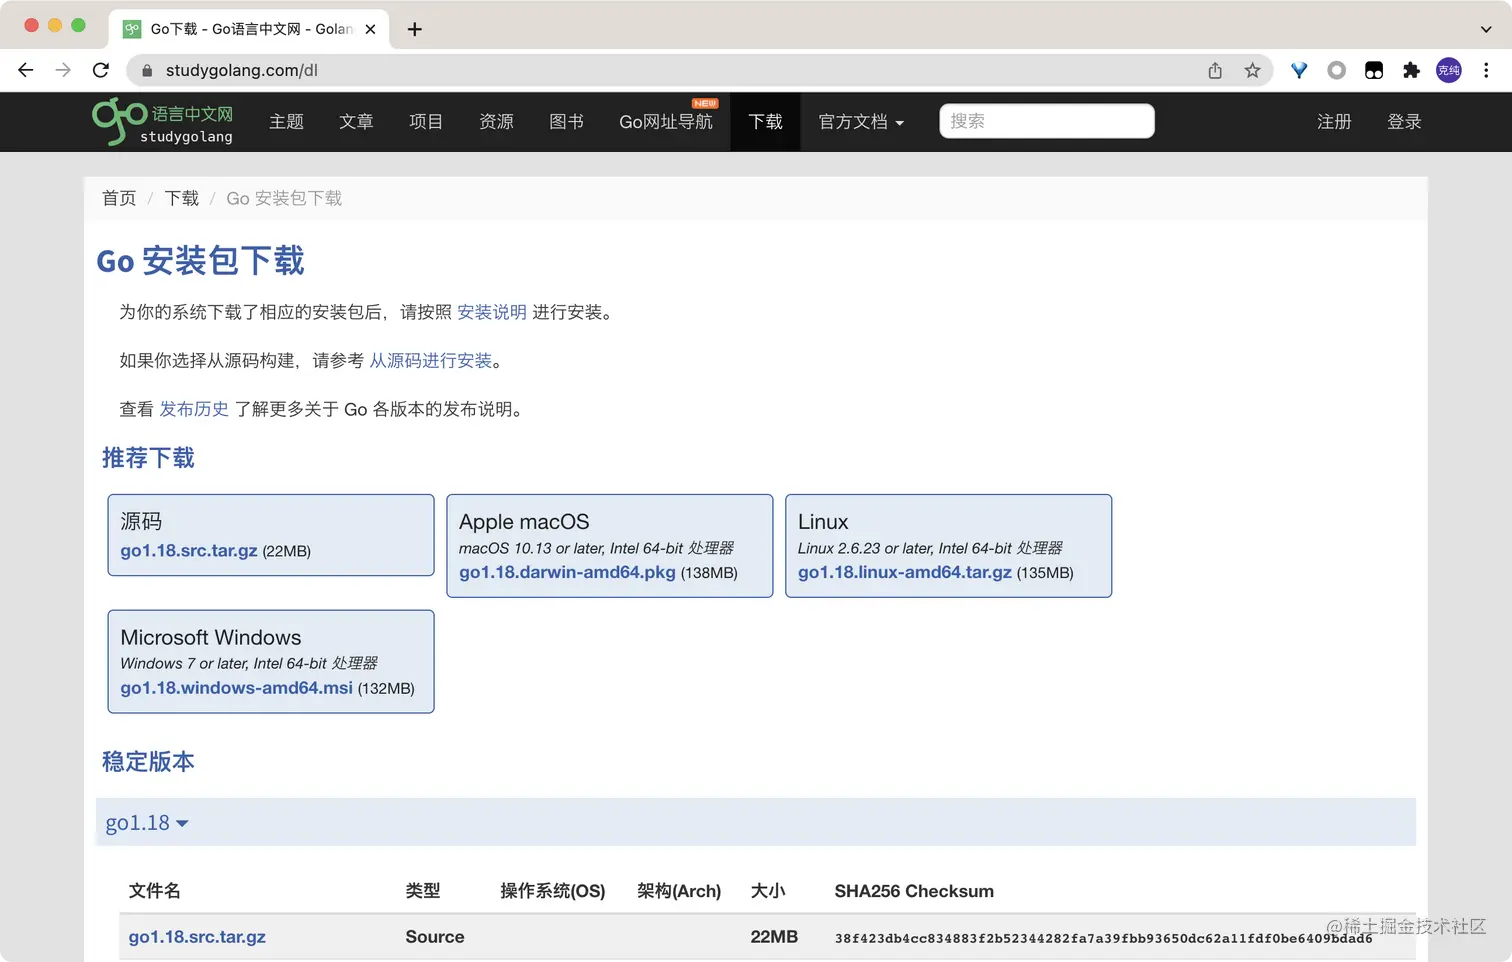Click the Source type cell
1512x962 pixels.
click(435, 937)
